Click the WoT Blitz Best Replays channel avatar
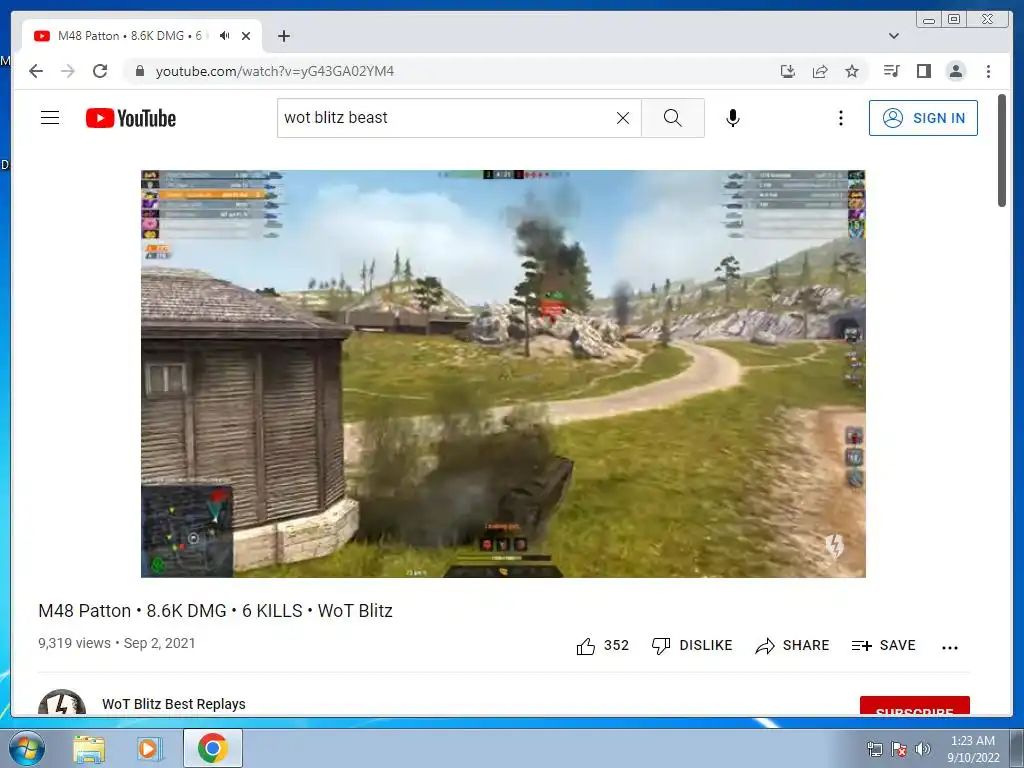Viewport: 1024px width, 768px height. pyautogui.click(x=62, y=703)
